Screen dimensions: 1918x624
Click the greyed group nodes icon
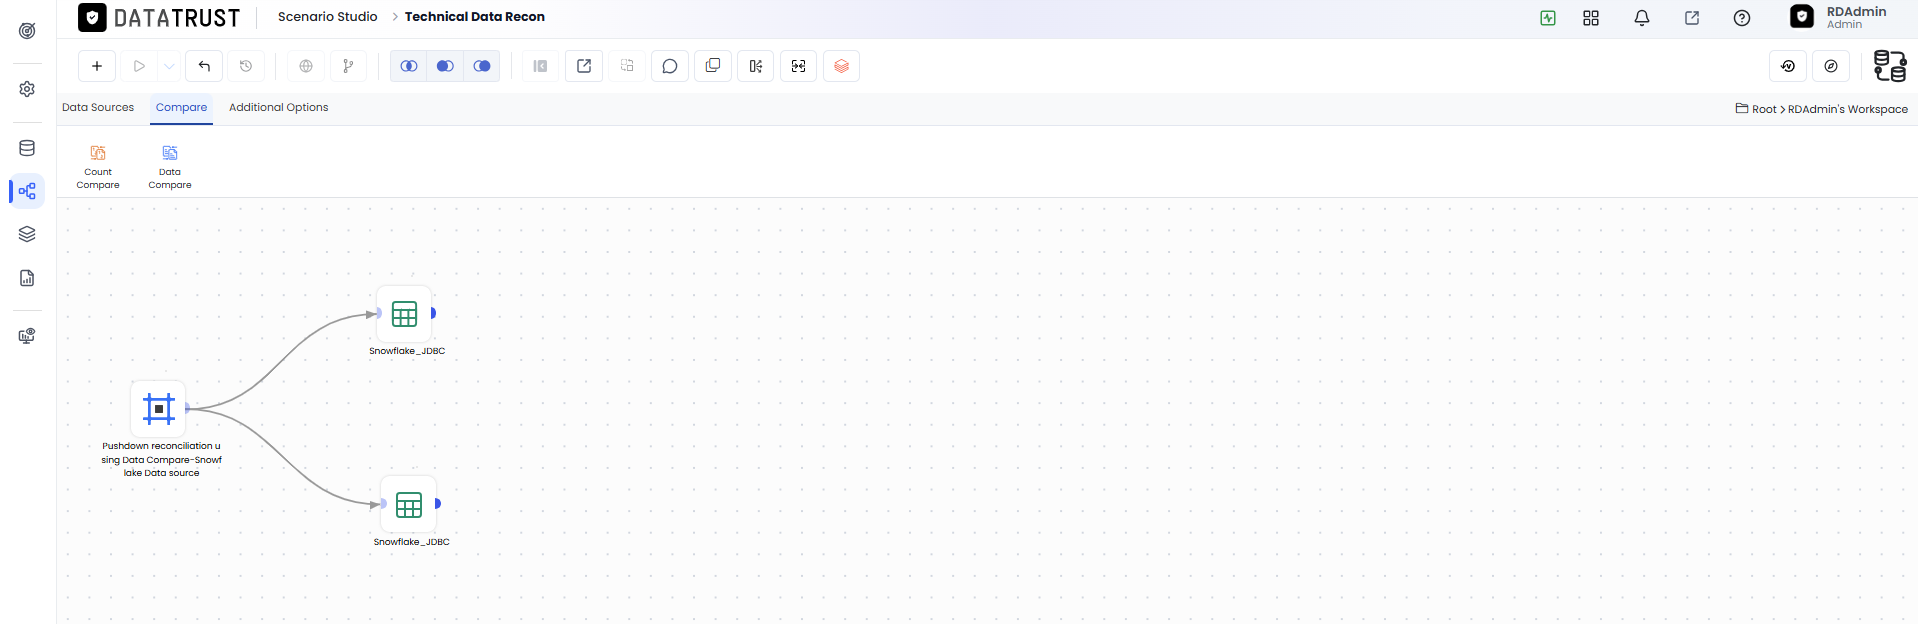pos(627,66)
